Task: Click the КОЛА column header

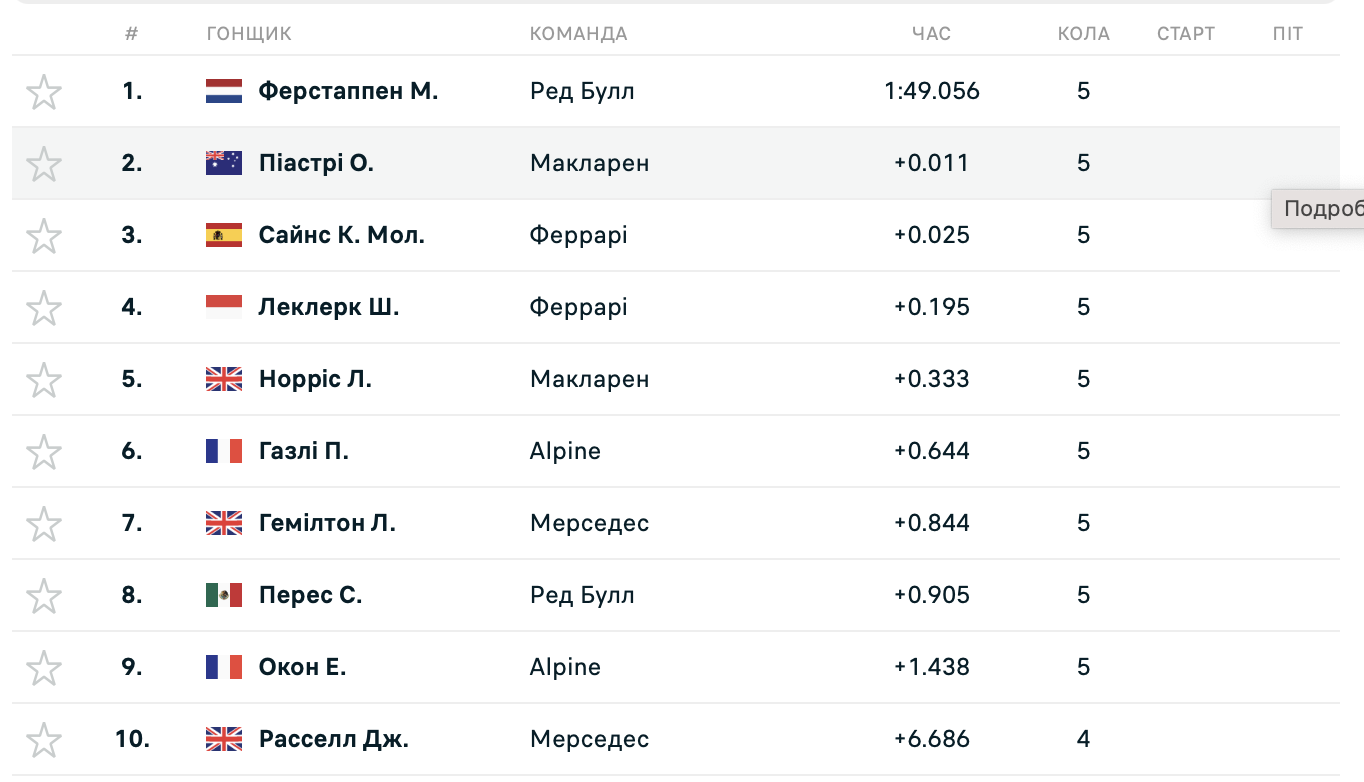Action: pos(1084,33)
